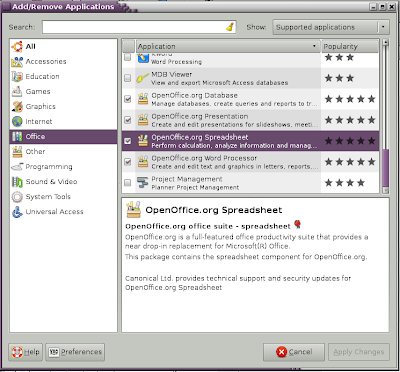The width and height of the screenshot is (400, 372).
Task: Select the OpenOffice.org Presentation row text
Action: point(235,120)
